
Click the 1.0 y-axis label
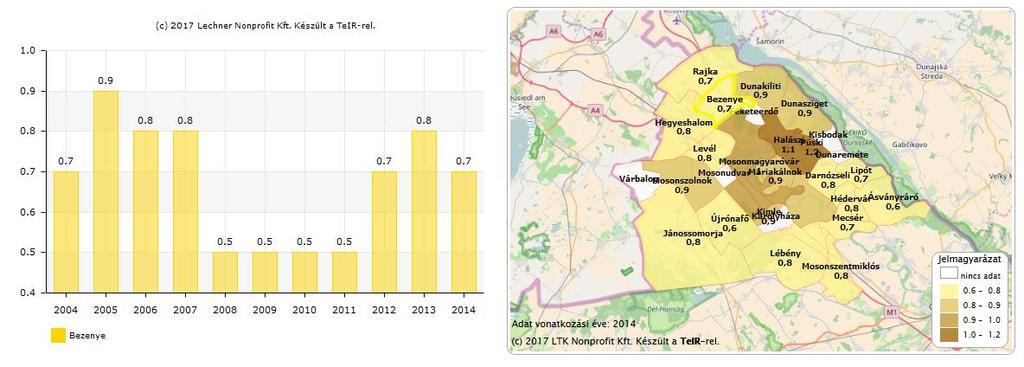(x=29, y=50)
